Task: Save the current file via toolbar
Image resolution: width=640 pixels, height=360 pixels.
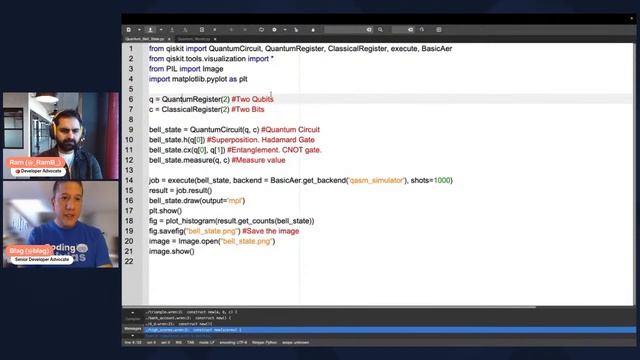Action: [172, 30]
